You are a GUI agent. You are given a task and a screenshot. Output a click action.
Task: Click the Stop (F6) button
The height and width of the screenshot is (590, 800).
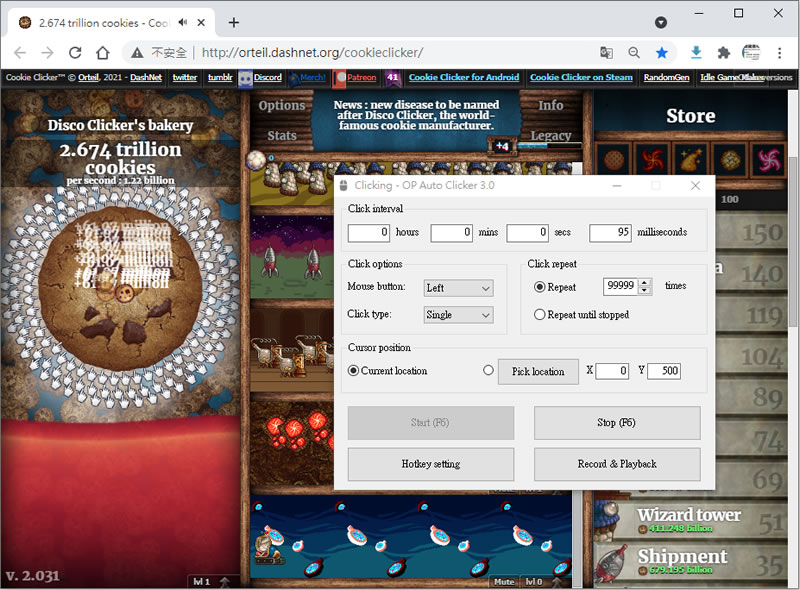coord(617,423)
